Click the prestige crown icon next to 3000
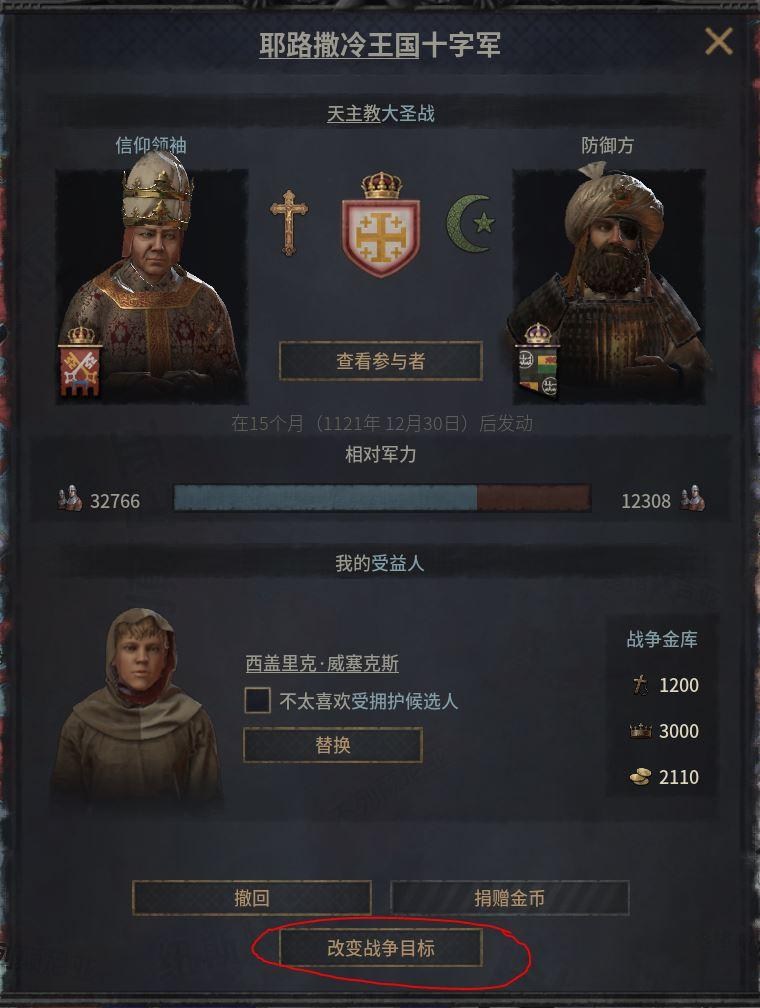Screen dimensions: 760x1008 [x=640, y=731]
